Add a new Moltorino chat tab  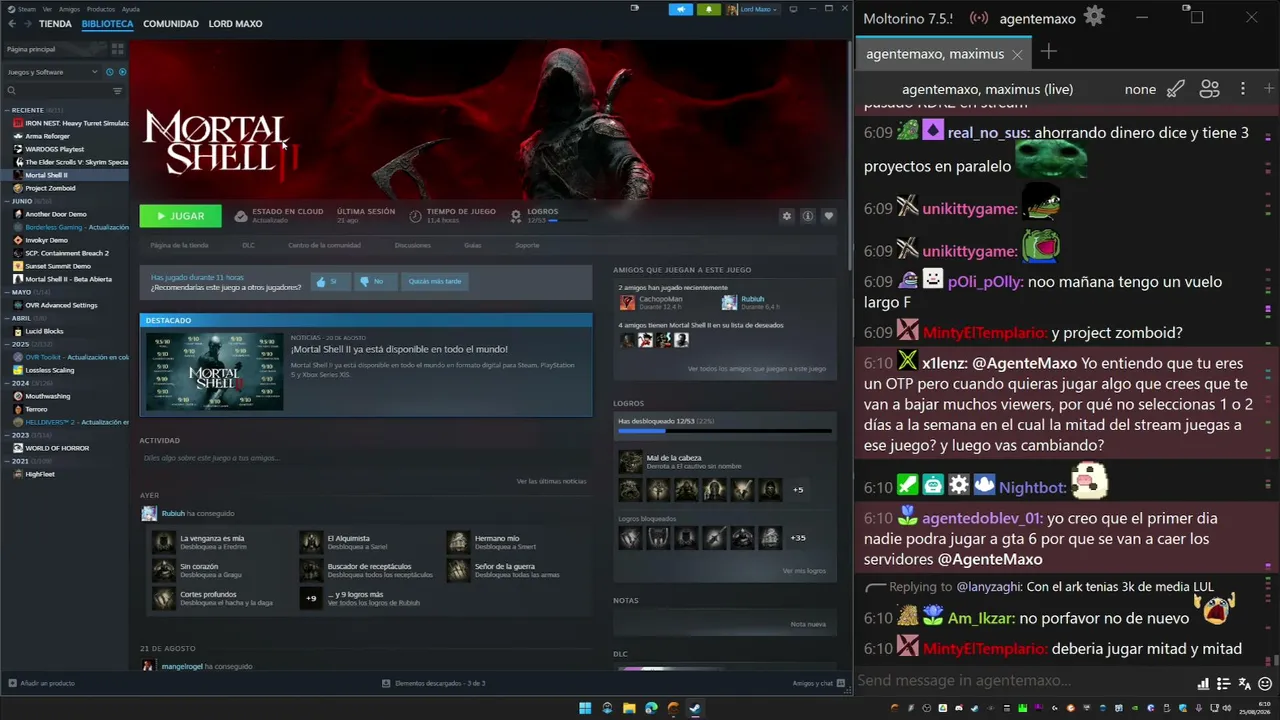tap(1048, 52)
